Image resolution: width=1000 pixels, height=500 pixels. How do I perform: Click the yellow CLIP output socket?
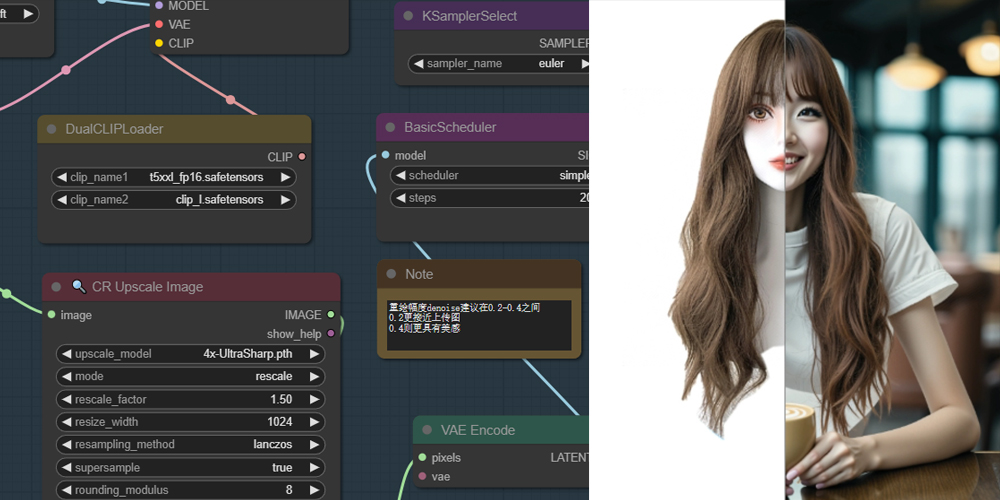tap(159, 43)
